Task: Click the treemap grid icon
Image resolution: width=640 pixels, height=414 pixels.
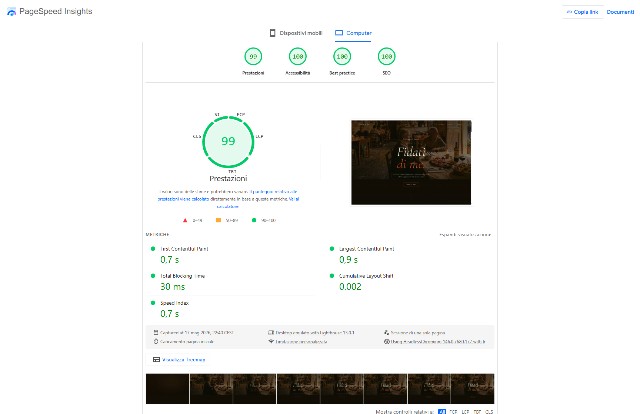Action: [x=156, y=360]
